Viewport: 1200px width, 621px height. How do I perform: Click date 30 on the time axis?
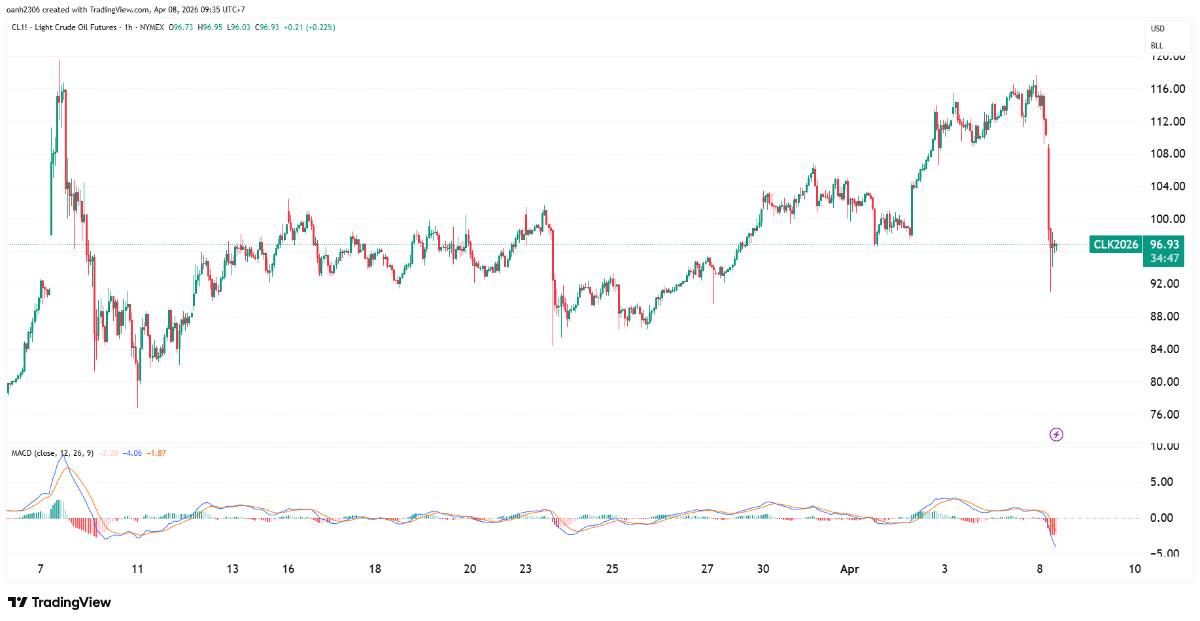(763, 569)
